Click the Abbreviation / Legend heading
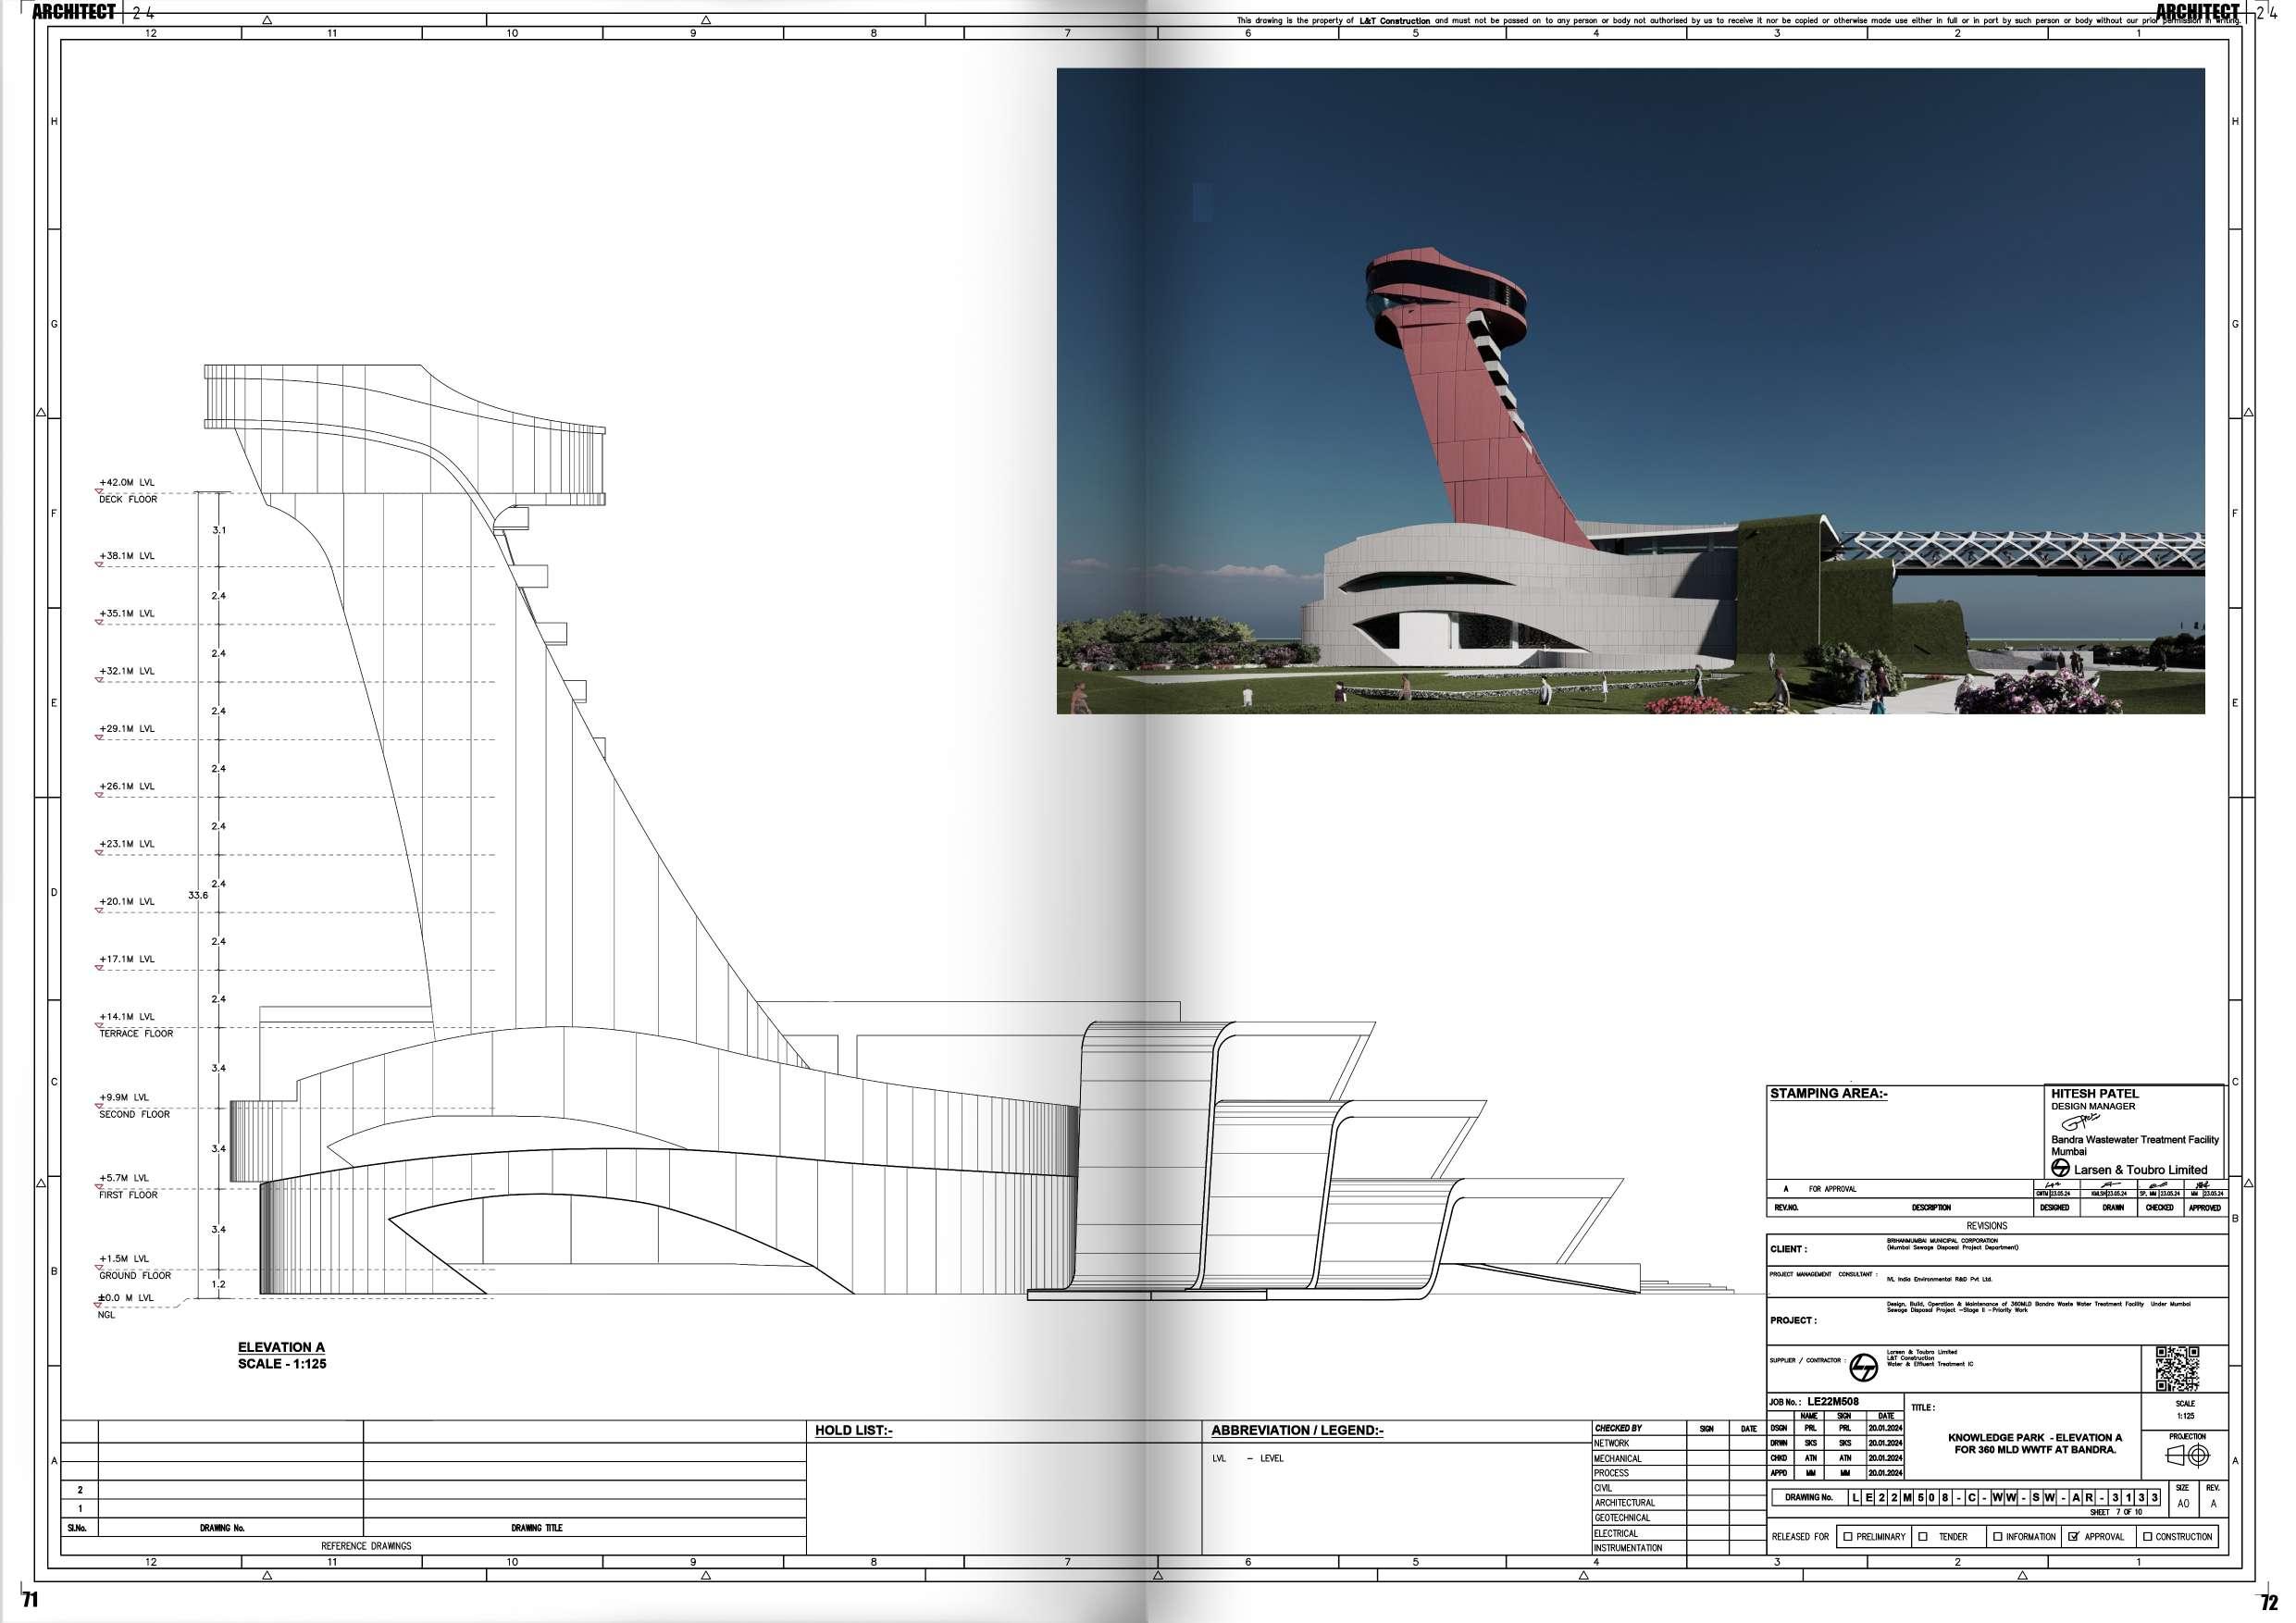2296x1623 pixels. 1297,1430
